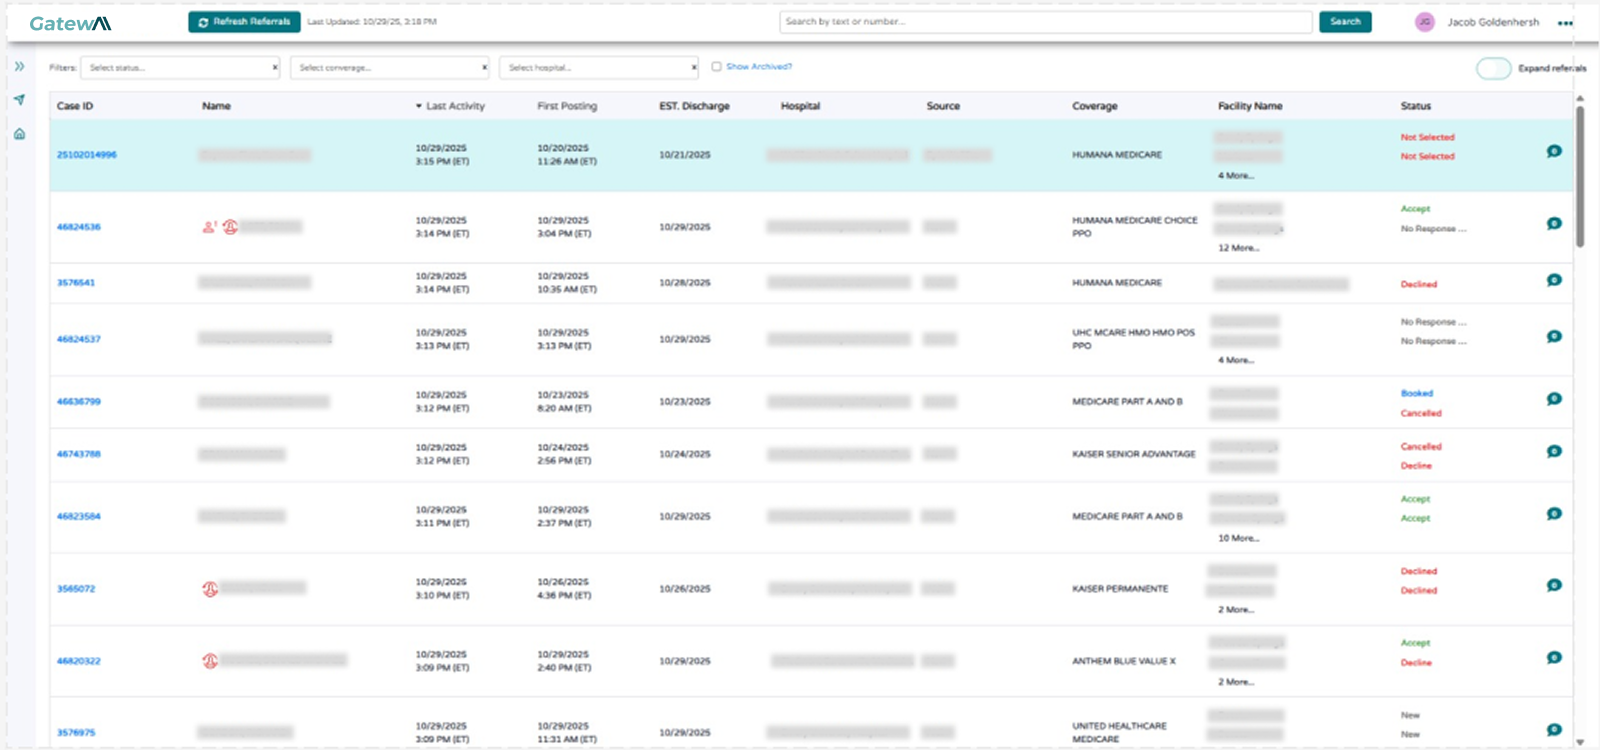Click the Gateway logo

(x=70, y=23)
